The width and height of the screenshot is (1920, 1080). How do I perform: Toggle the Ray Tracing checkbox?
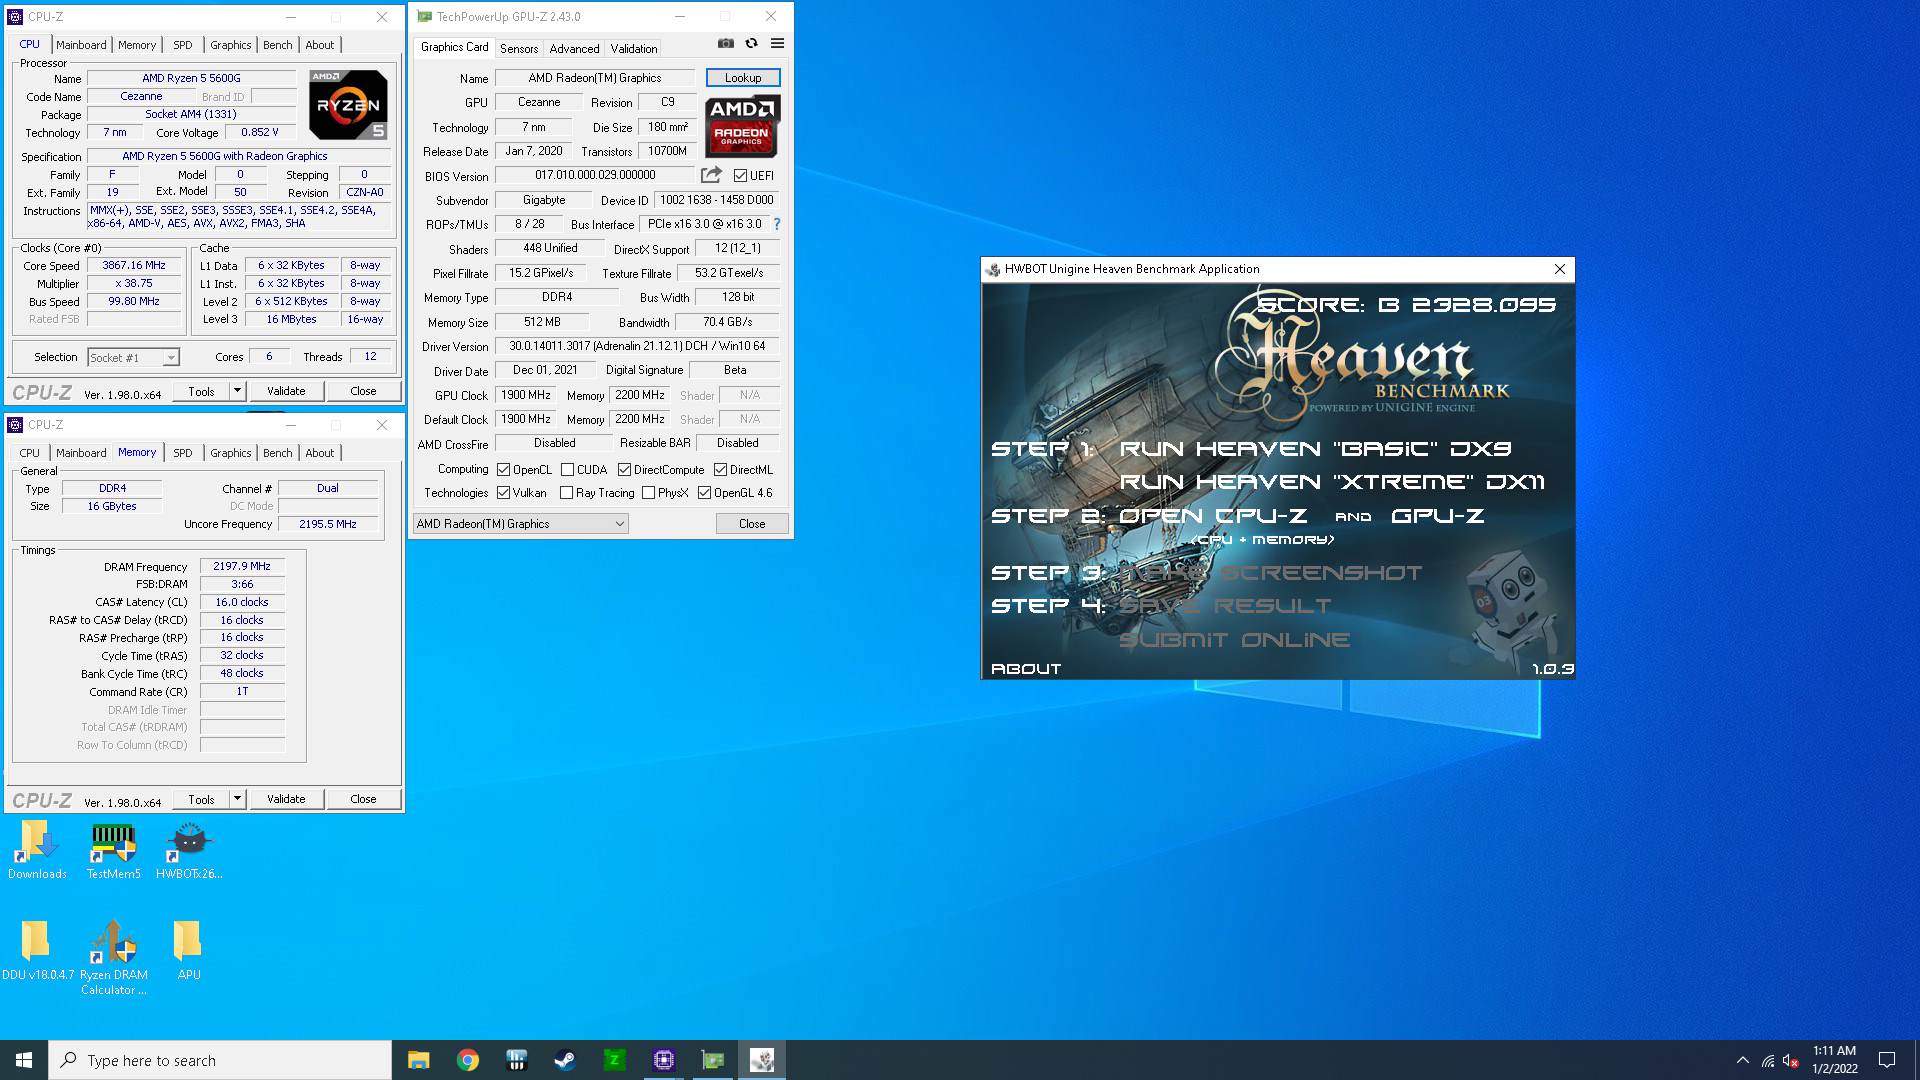point(567,493)
